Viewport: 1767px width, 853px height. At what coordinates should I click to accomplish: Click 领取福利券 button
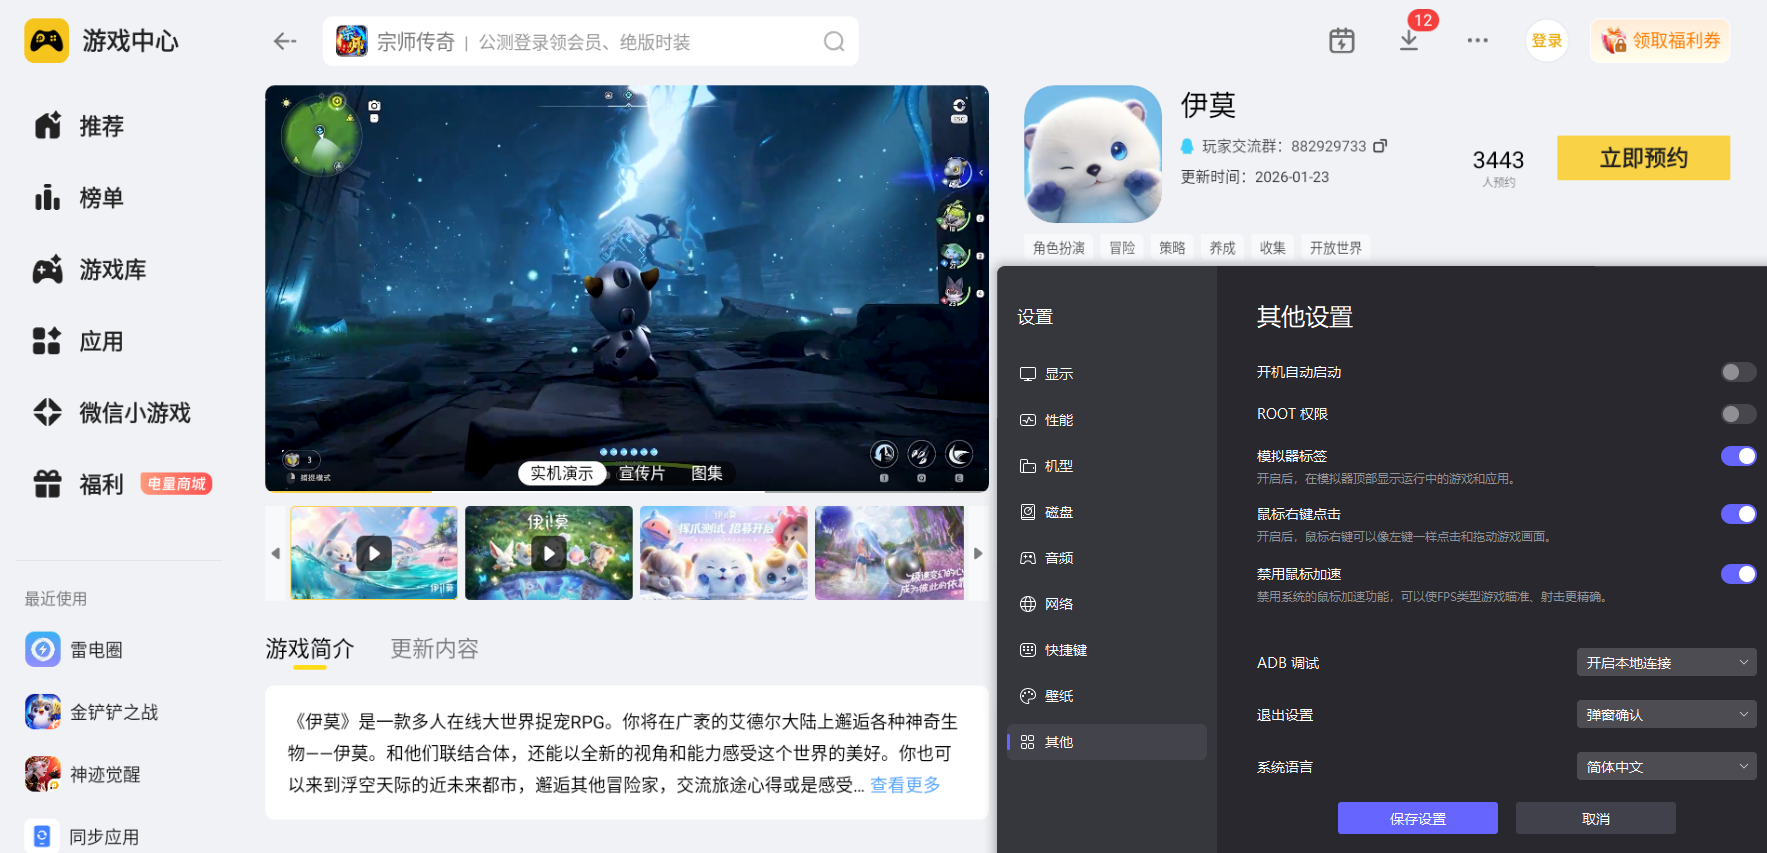click(1660, 41)
